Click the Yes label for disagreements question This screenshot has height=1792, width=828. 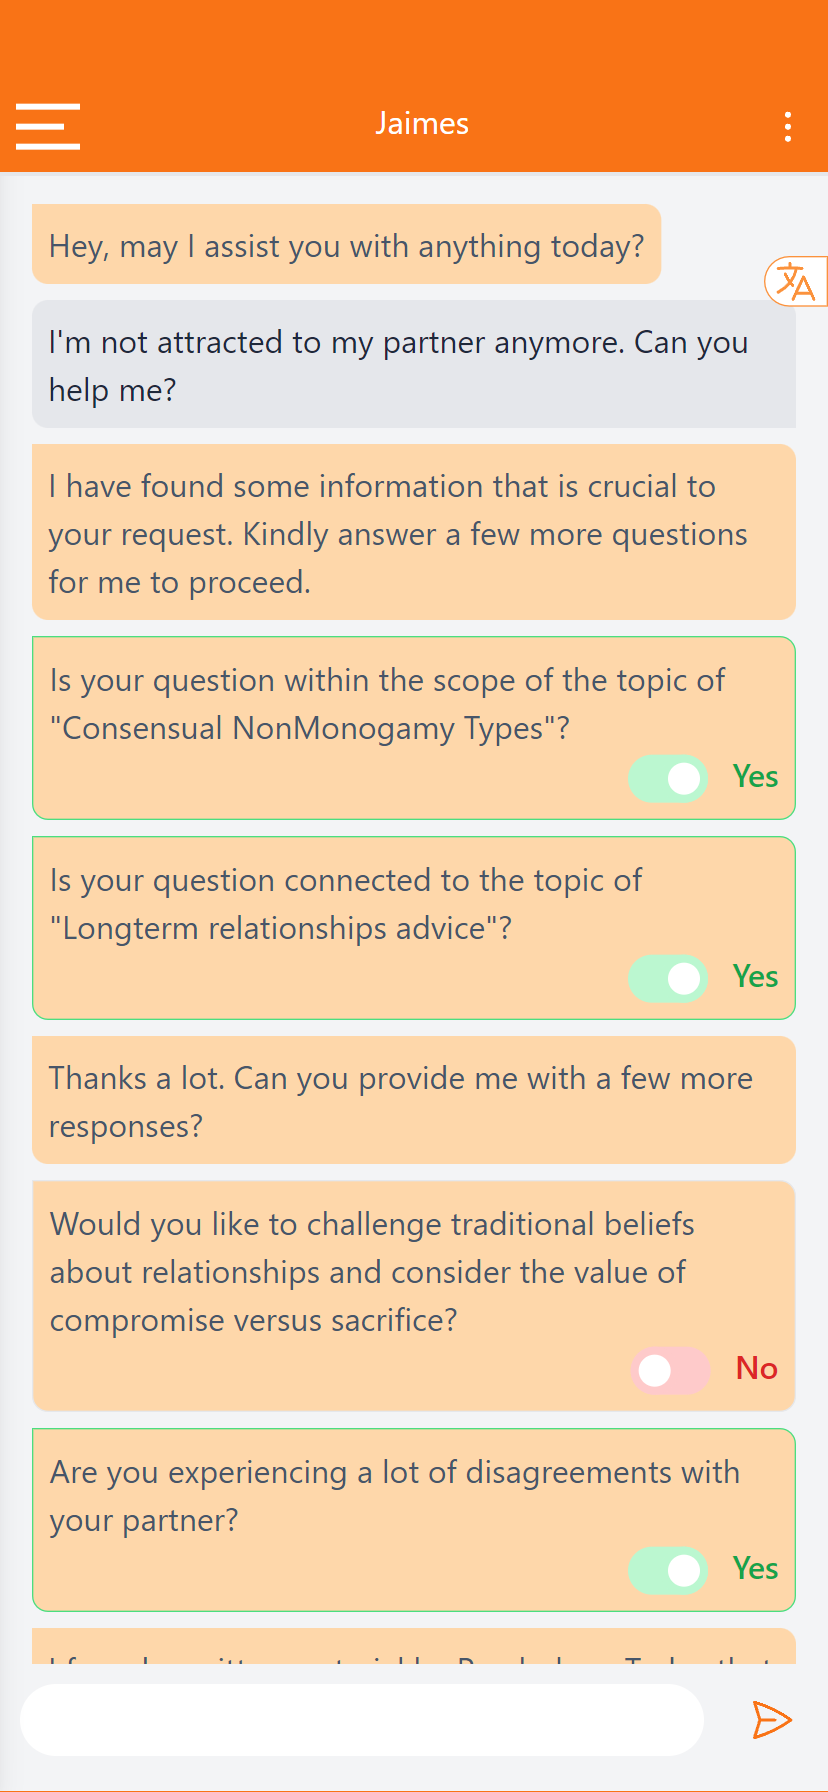pos(755,1568)
